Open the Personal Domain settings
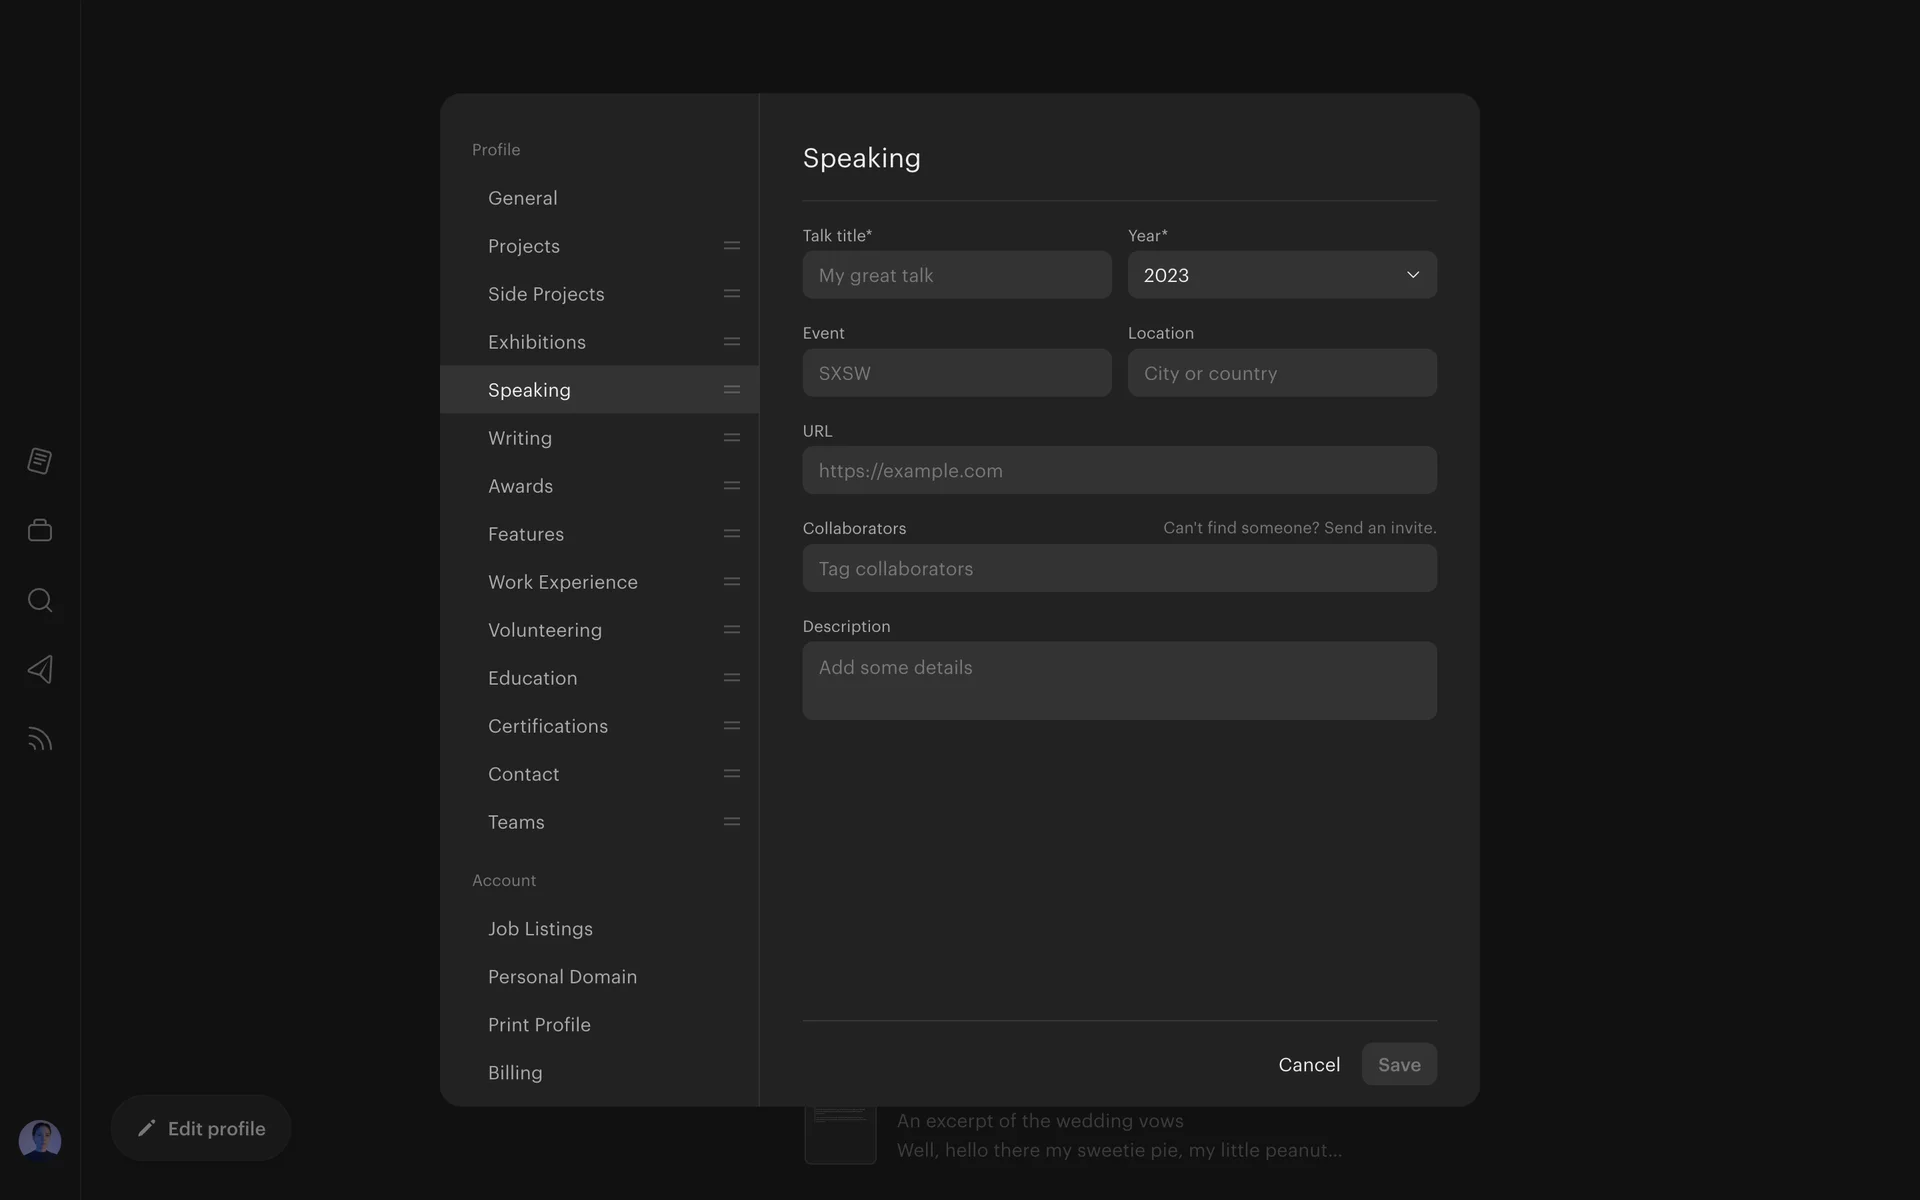The width and height of the screenshot is (1920, 1200). coord(562,977)
